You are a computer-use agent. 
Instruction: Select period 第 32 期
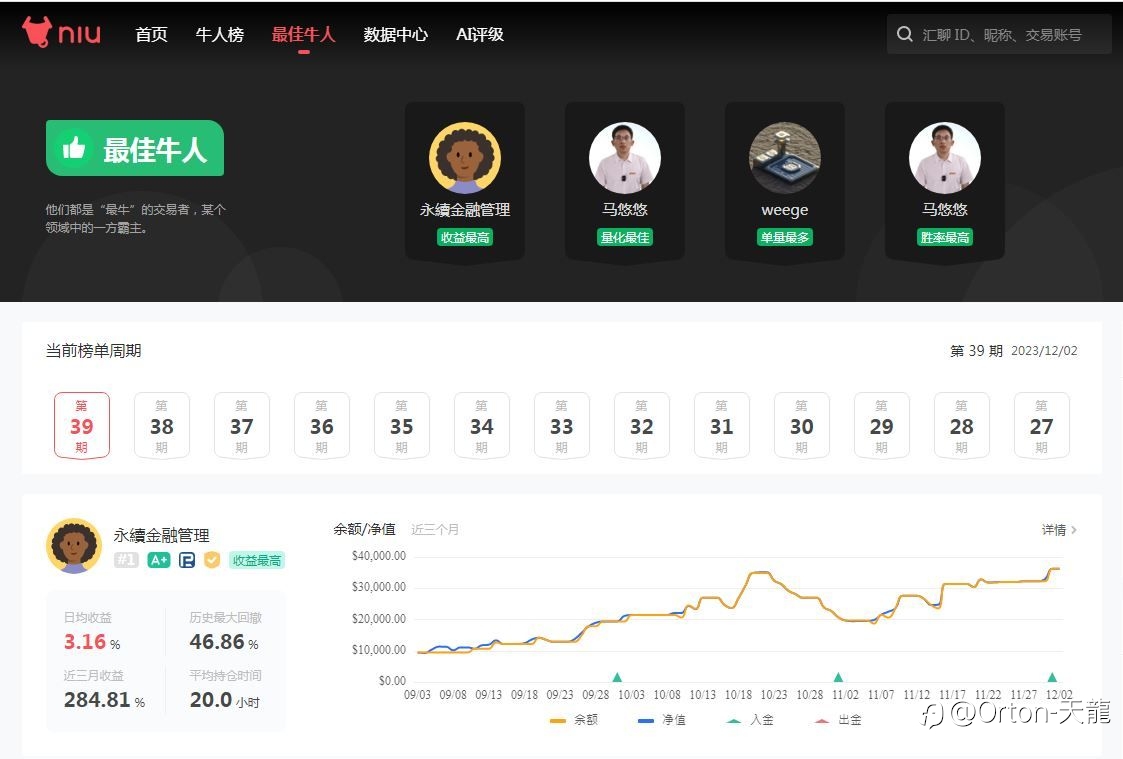coord(642,425)
